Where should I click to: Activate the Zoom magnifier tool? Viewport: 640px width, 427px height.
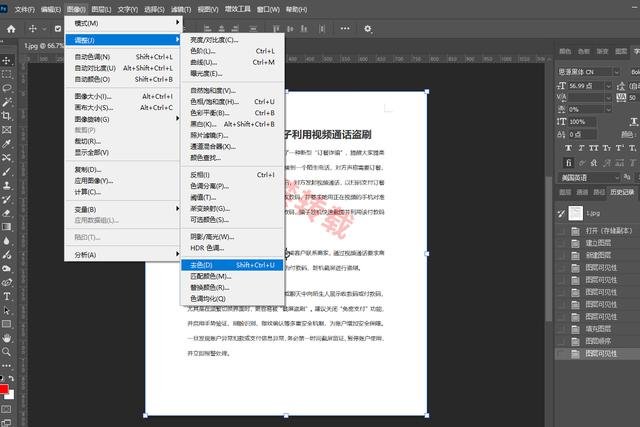click(x=6, y=352)
